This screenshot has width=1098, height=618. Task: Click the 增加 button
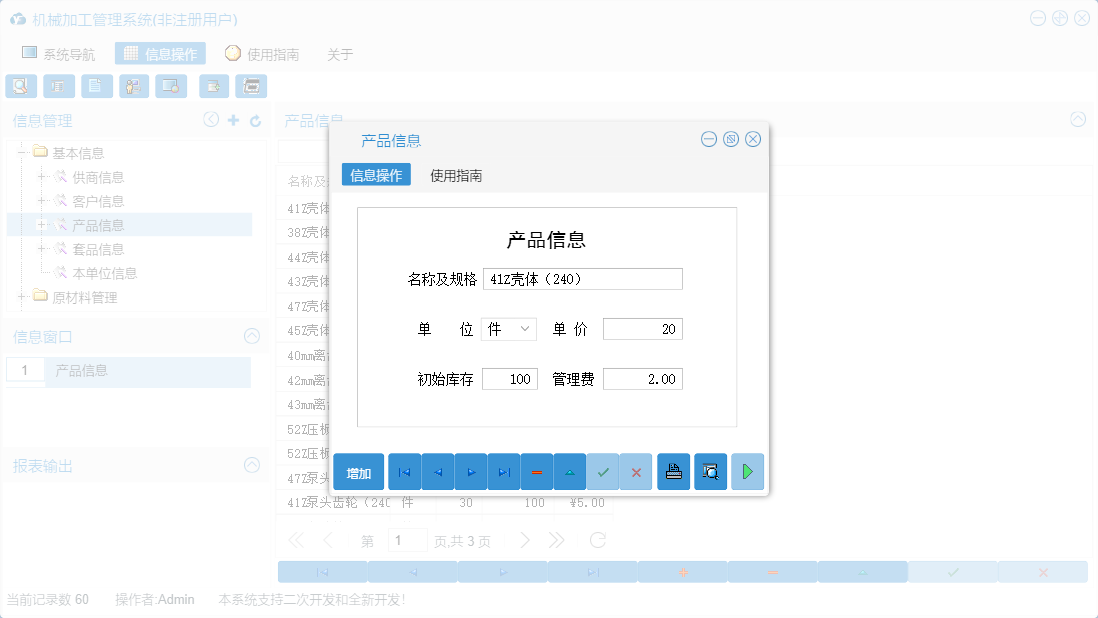[358, 471]
